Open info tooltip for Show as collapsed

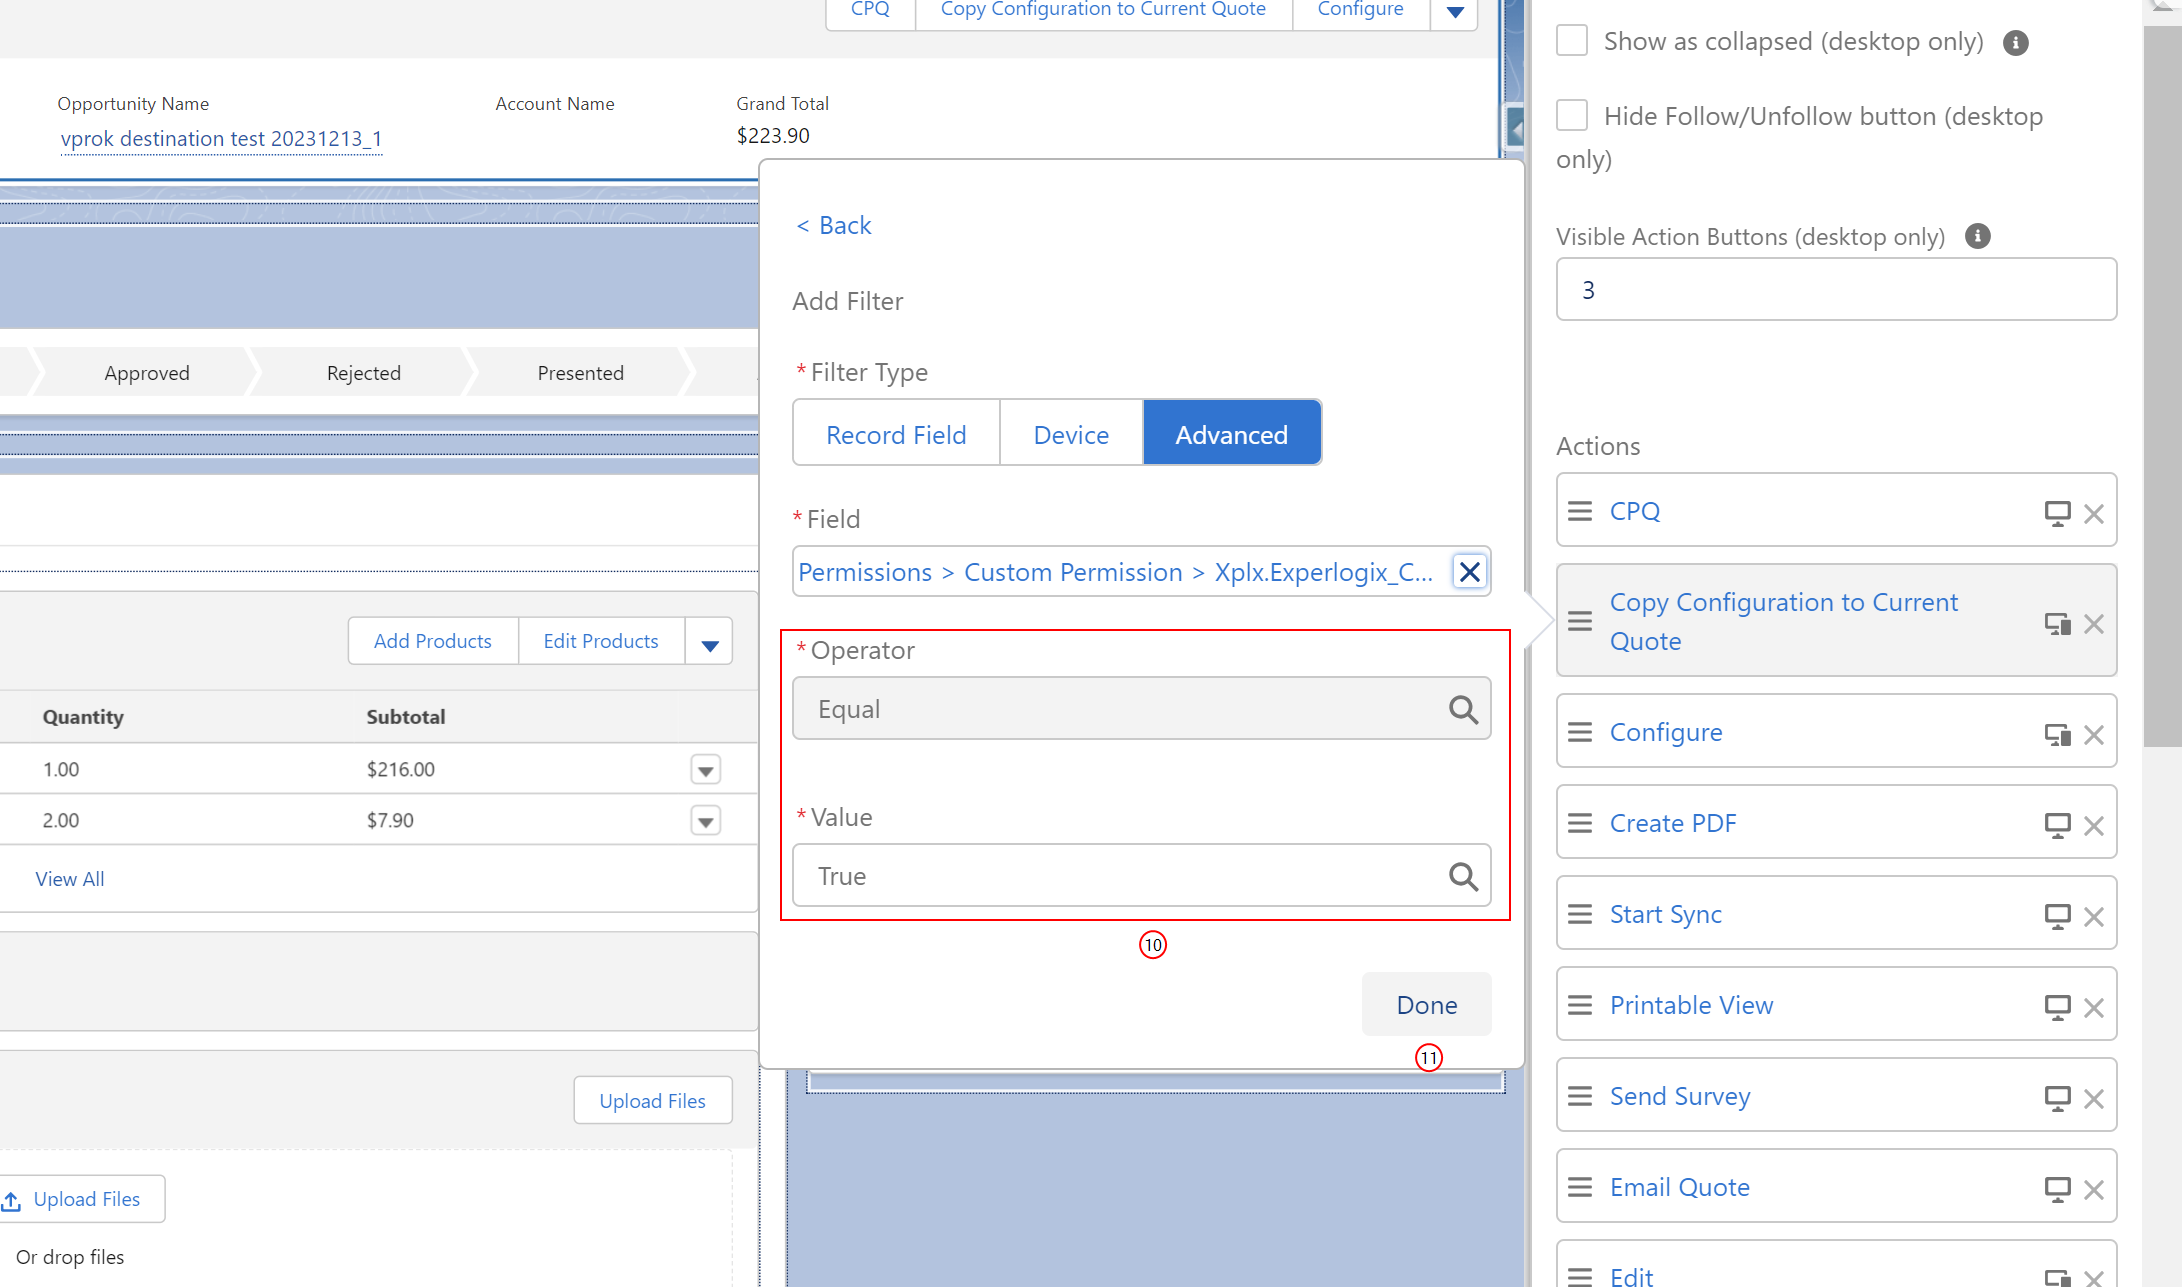click(2015, 43)
